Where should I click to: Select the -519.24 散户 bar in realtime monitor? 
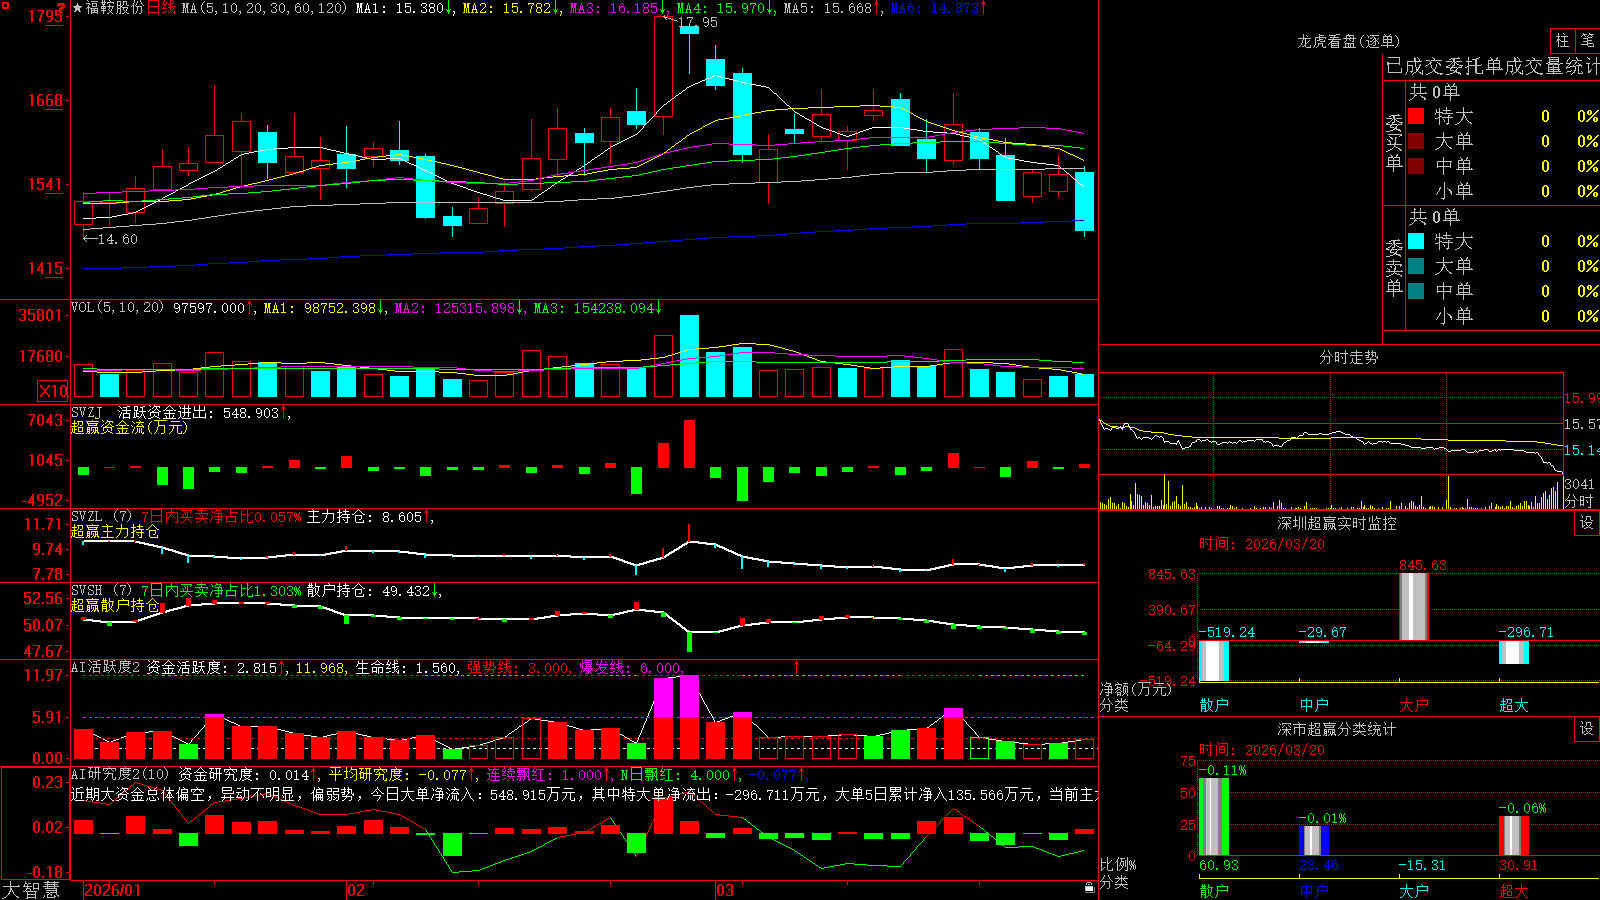tap(1213, 661)
